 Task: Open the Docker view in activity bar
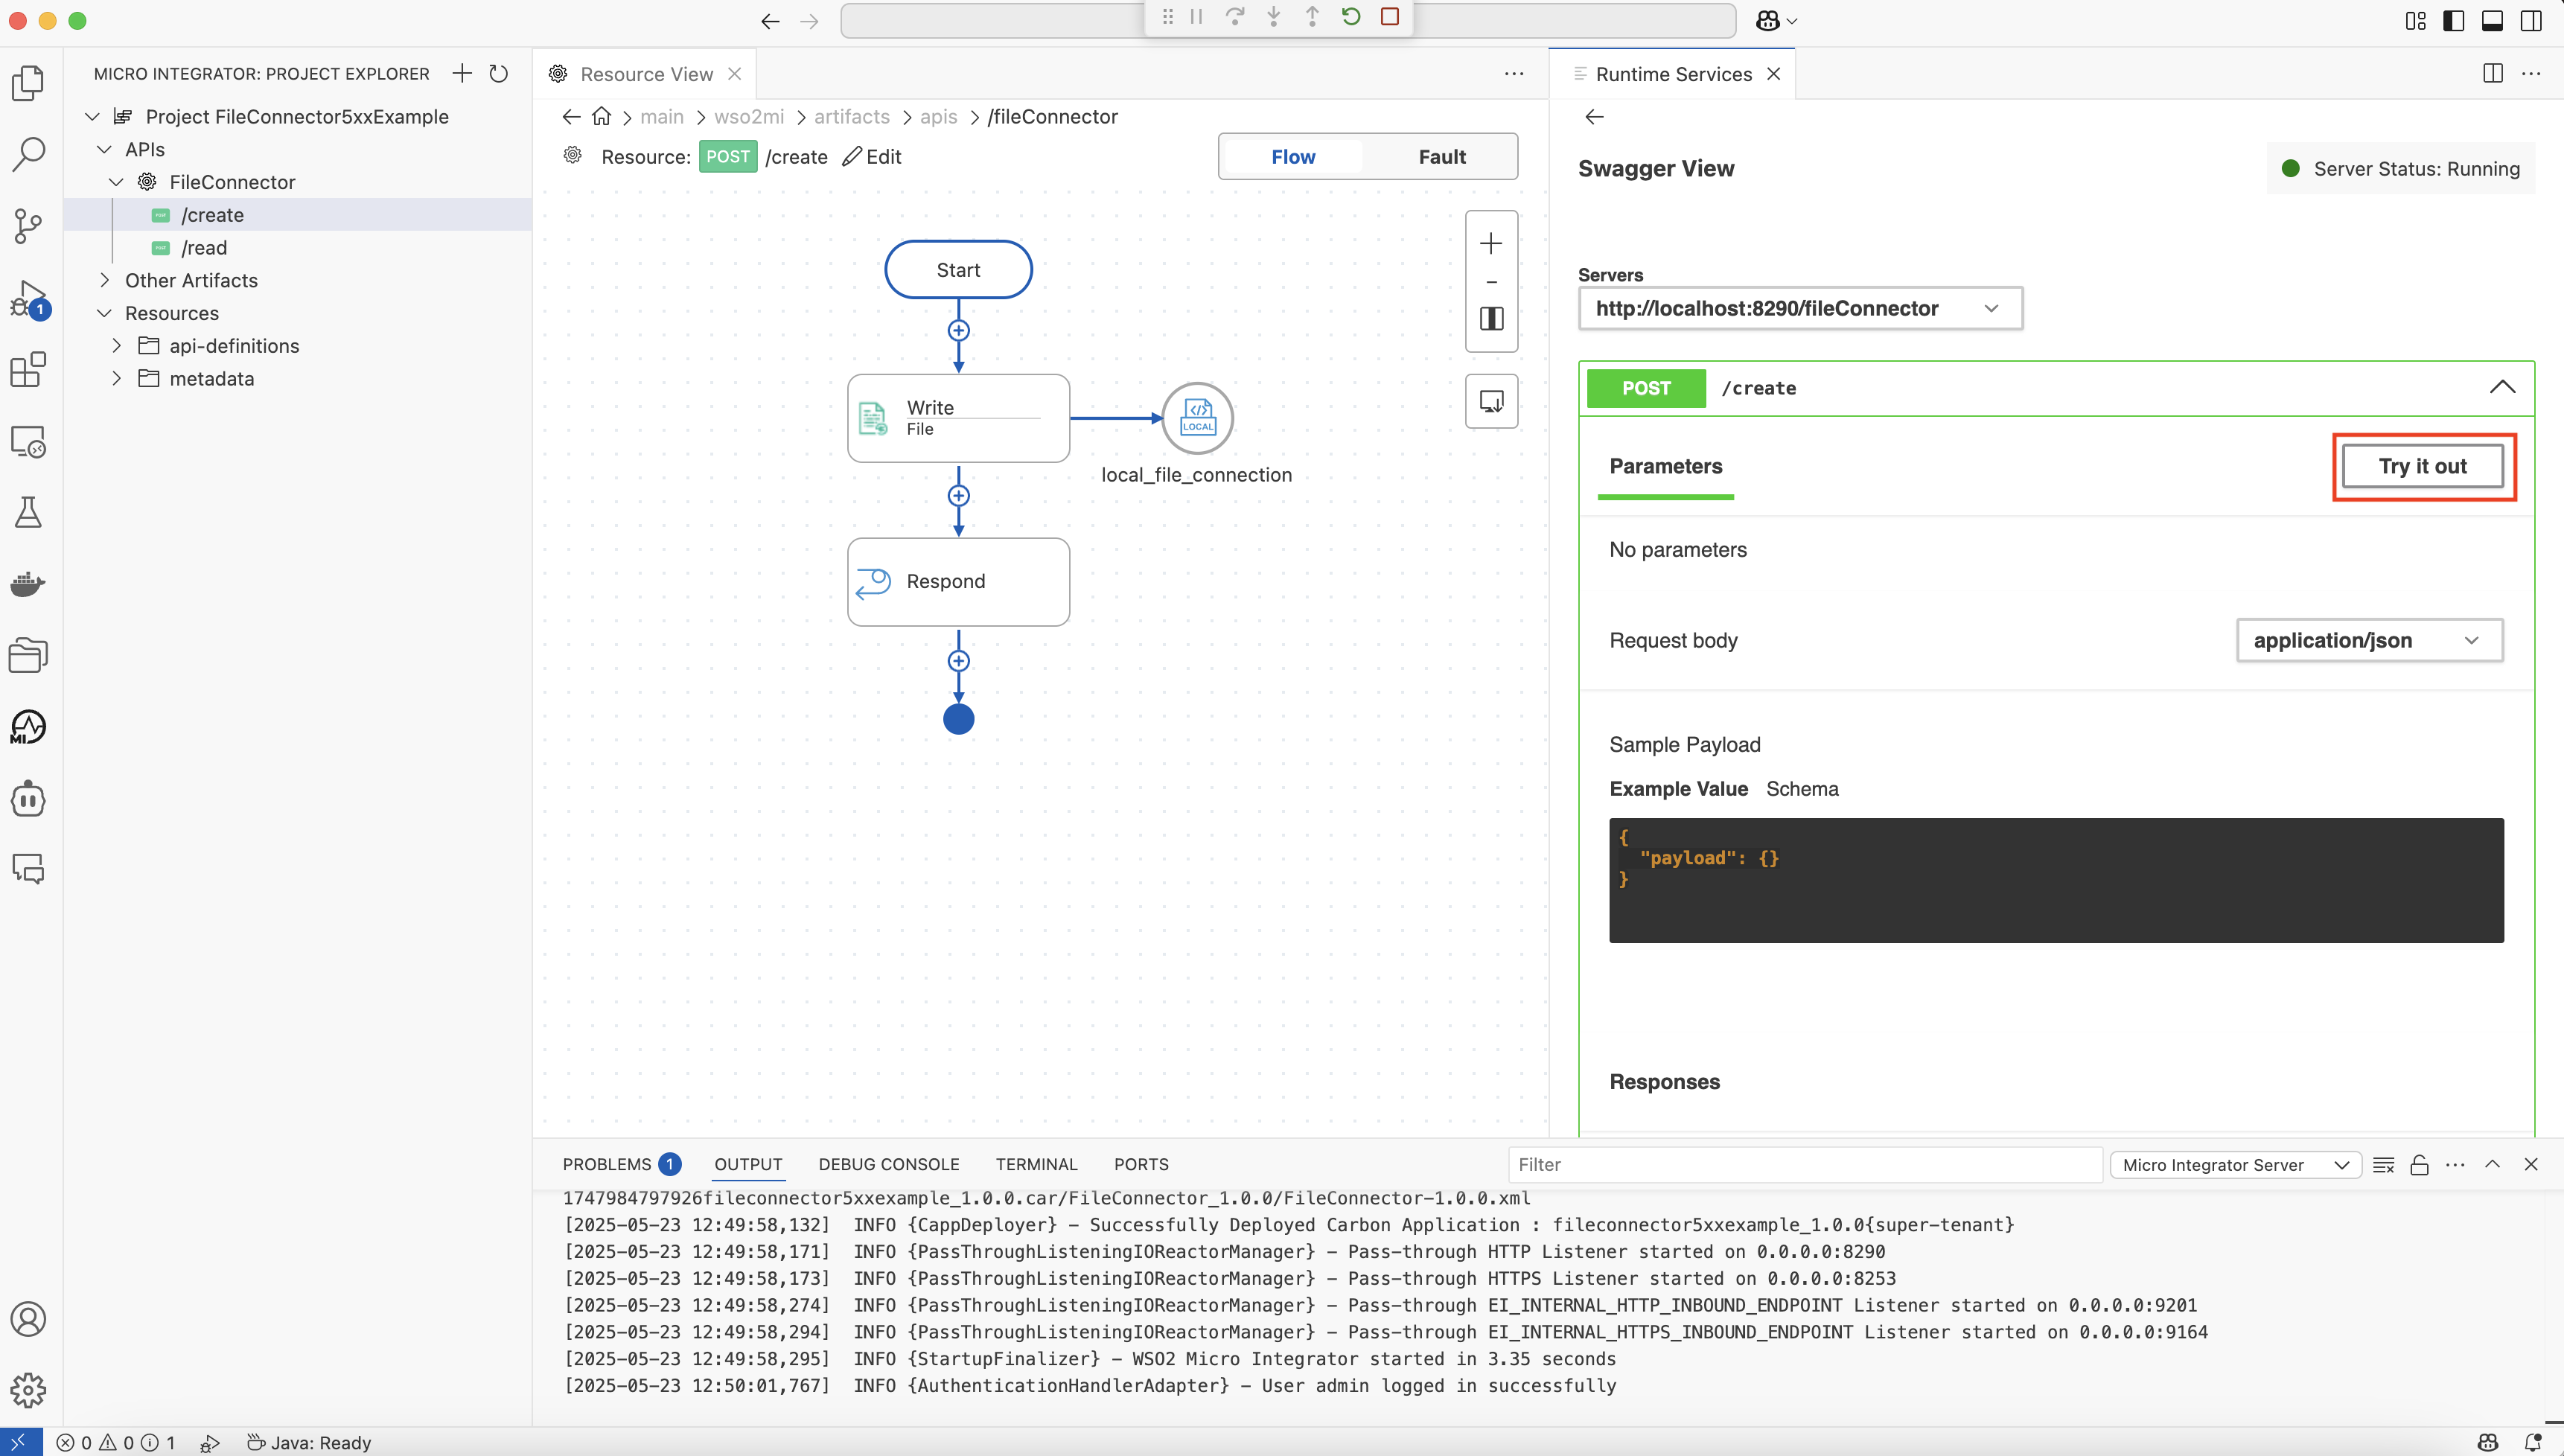pos(28,584)
